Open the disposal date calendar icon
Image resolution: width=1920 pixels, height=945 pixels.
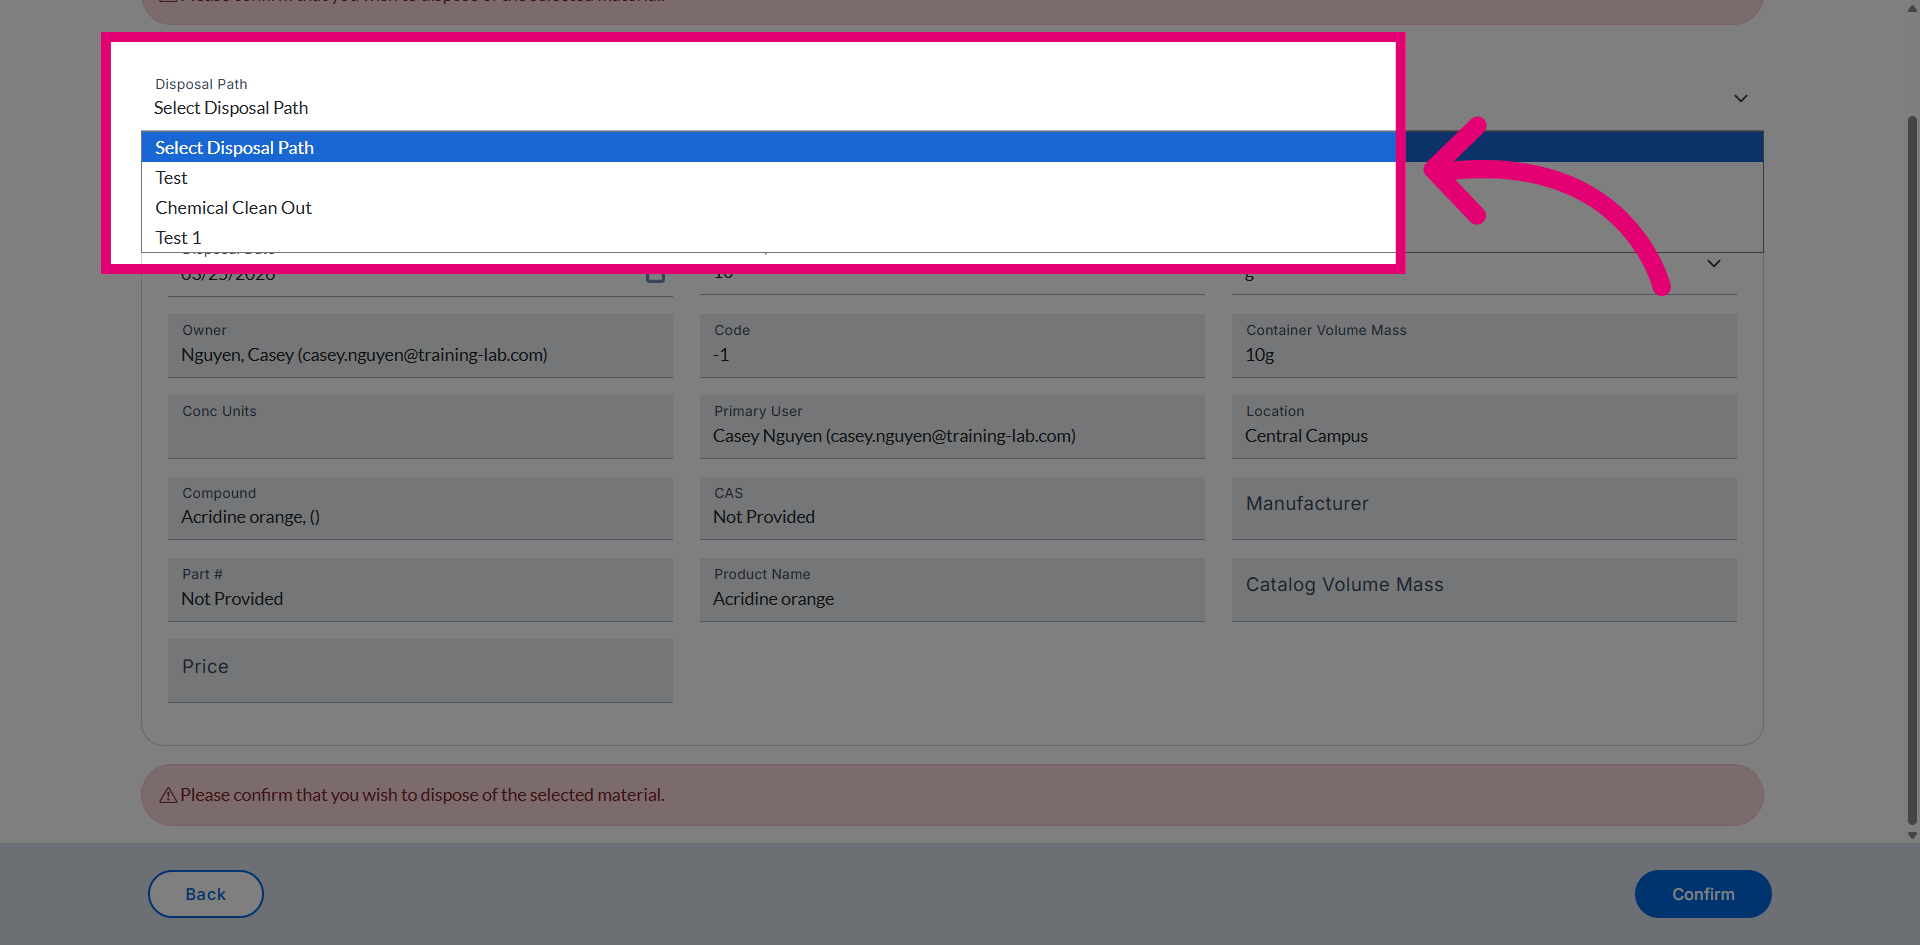(655, 274)
